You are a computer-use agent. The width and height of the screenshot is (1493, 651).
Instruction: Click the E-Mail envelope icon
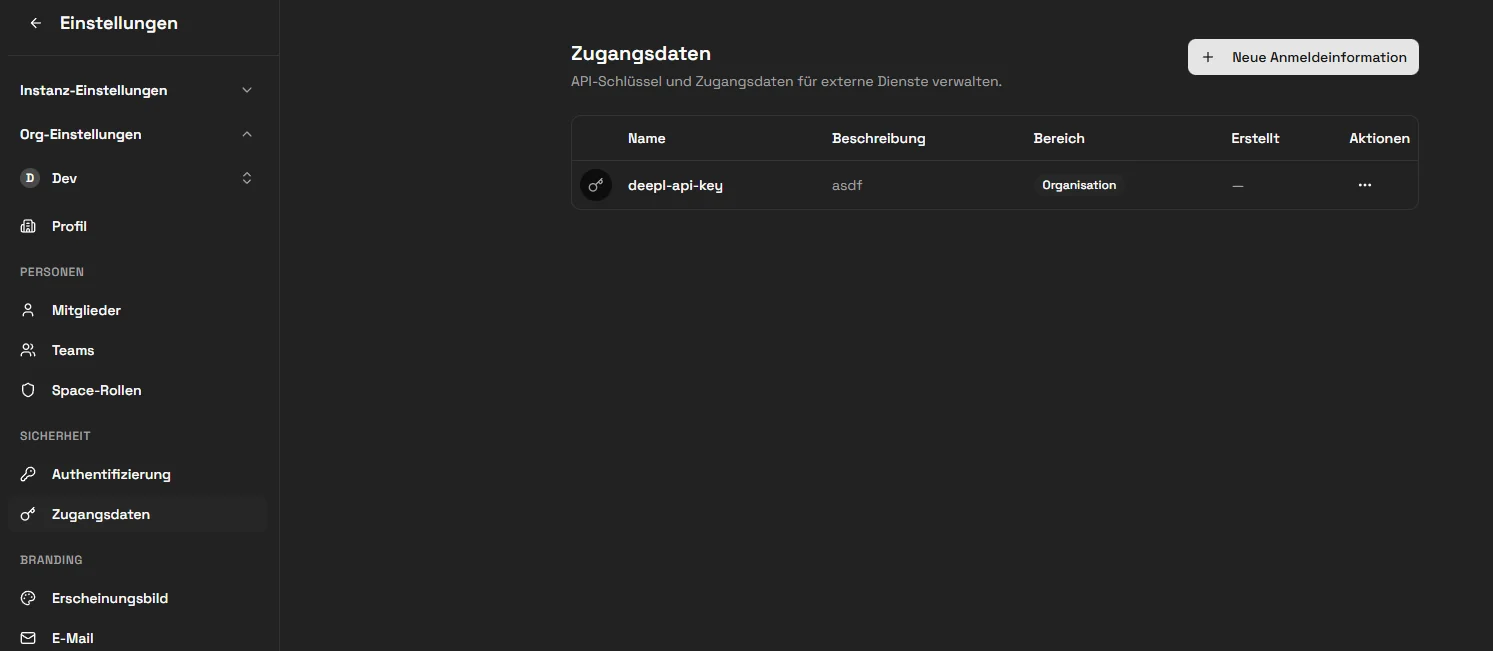pos(28,638)
